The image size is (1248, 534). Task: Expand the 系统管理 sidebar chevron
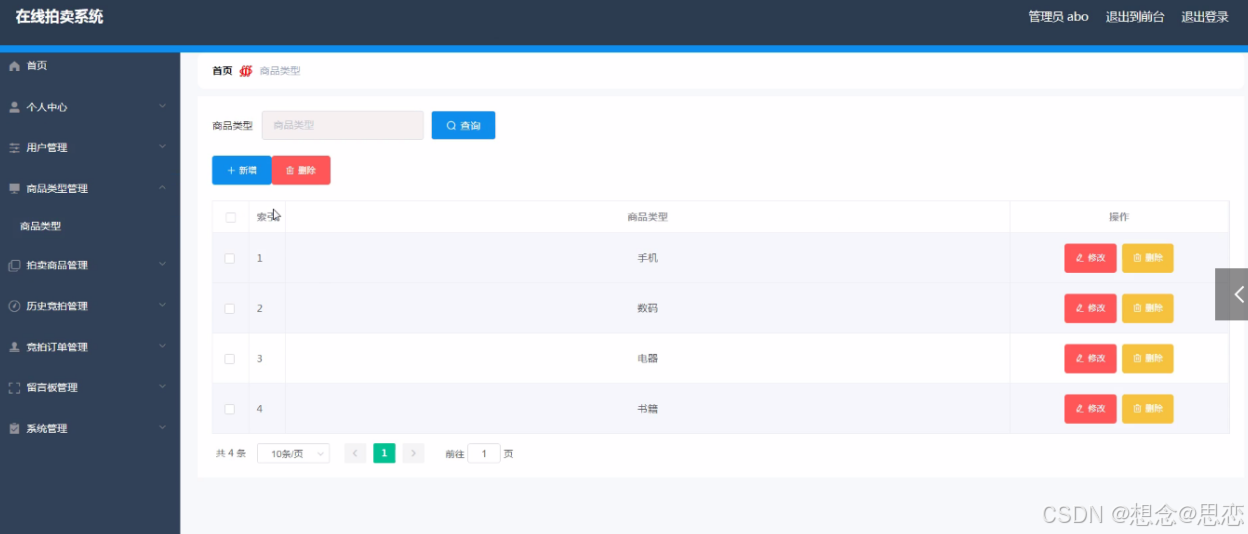coord(162,428)
